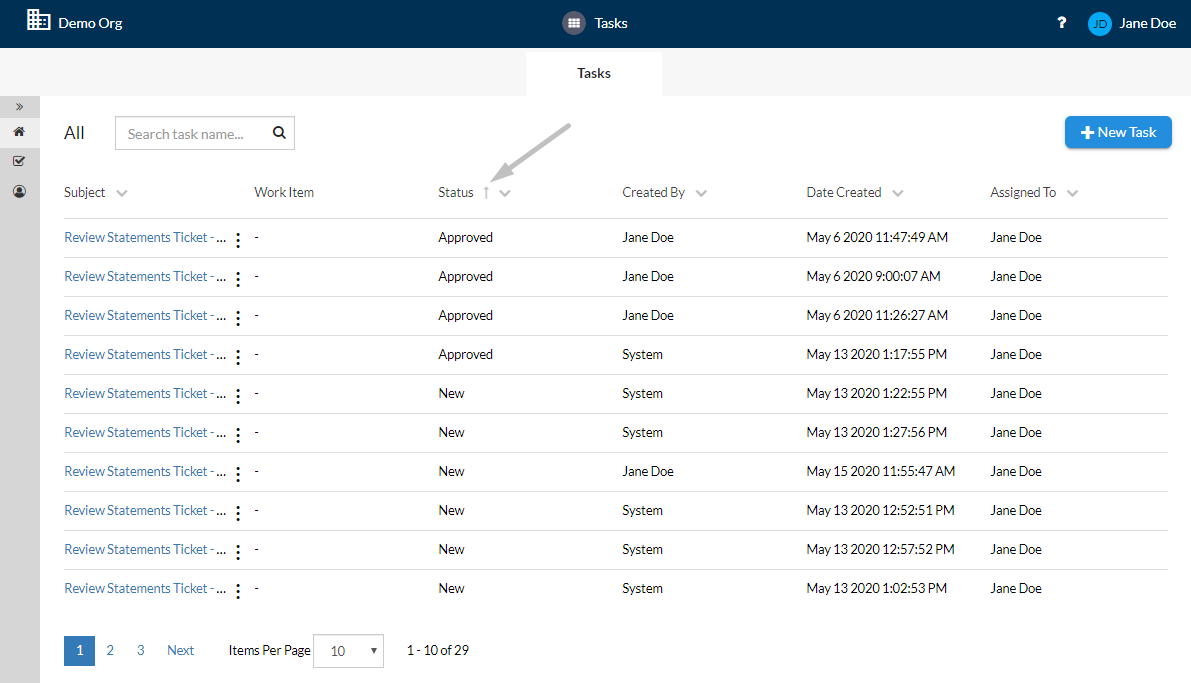Viewport: 1191px width, 683px height.
Task: Open the 12:52:51 PM row's actions menu
Action: pos(238,513)
